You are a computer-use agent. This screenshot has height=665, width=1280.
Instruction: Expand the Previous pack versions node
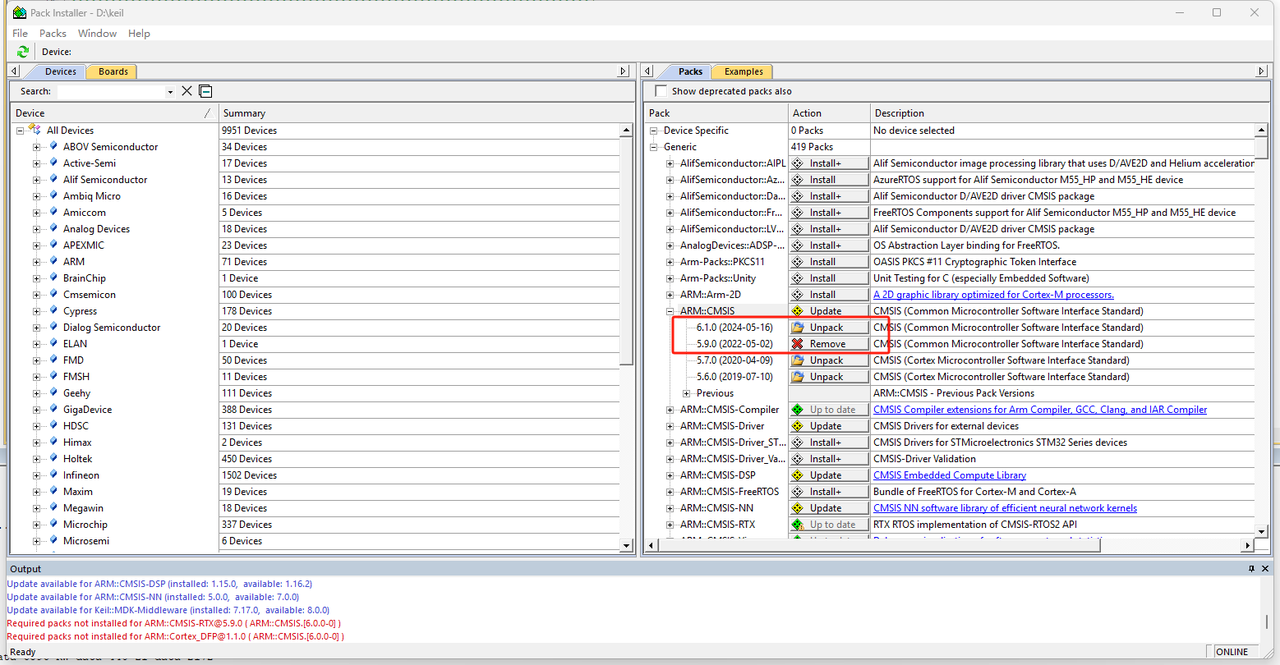686,393
